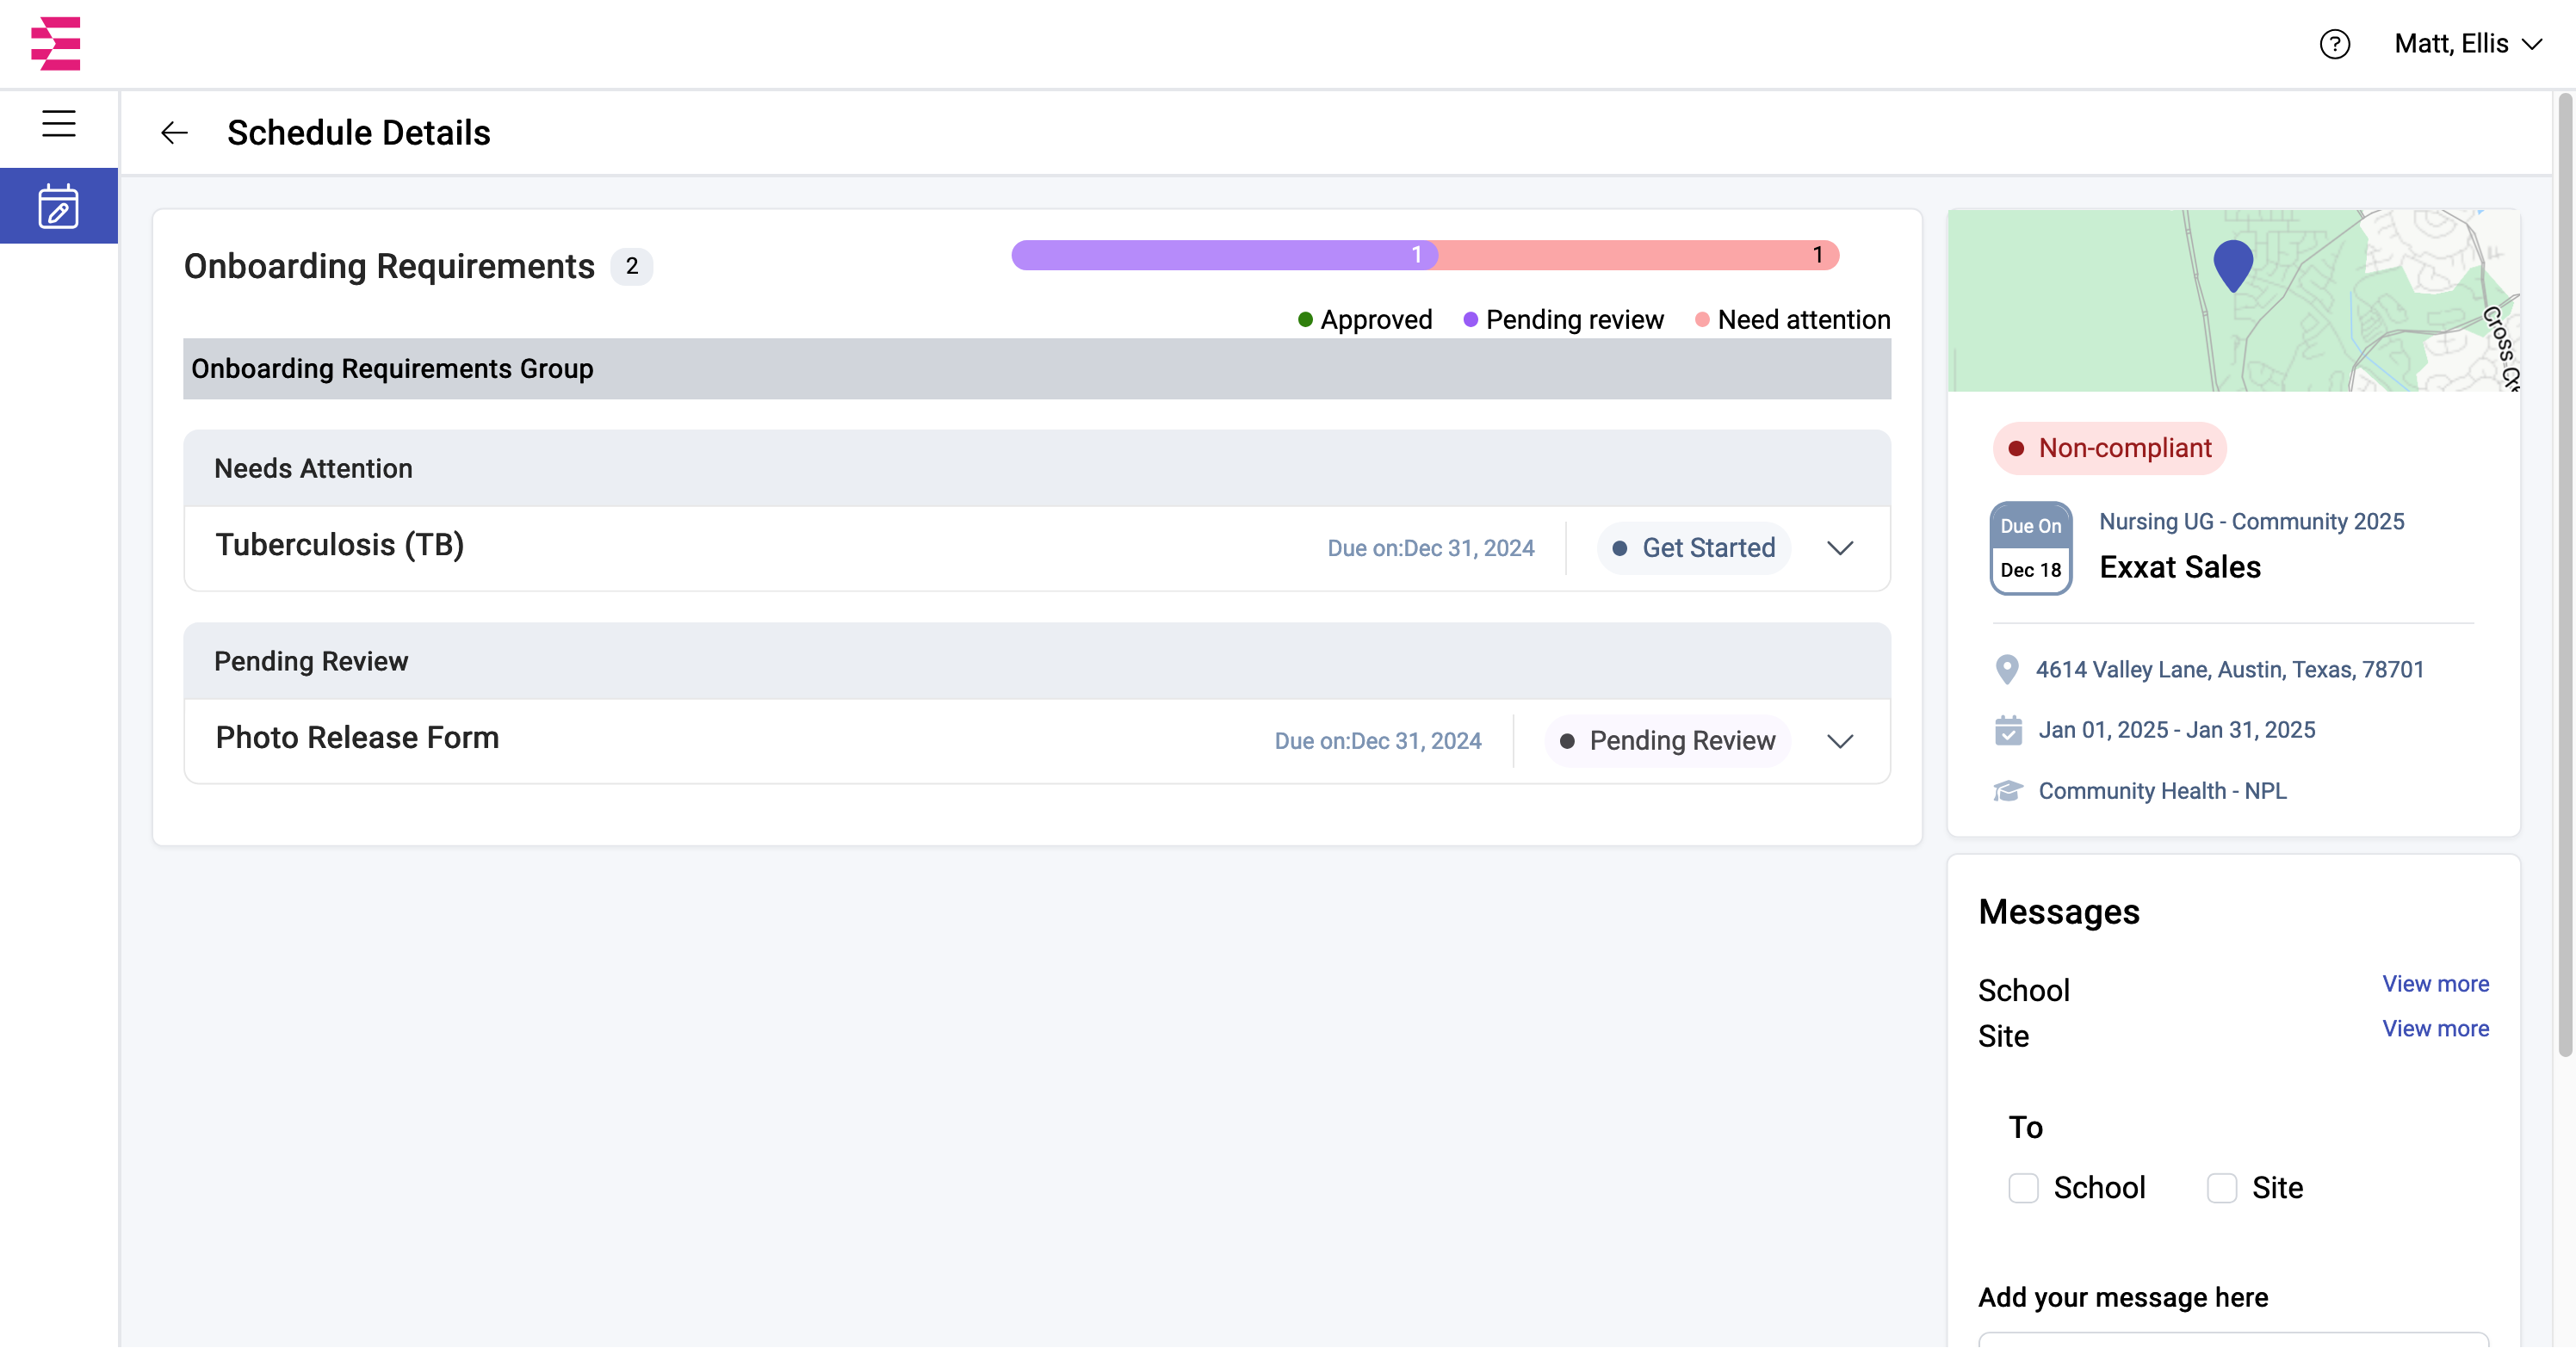Click the Due On Dec 18 badge

click(2030, 548)
